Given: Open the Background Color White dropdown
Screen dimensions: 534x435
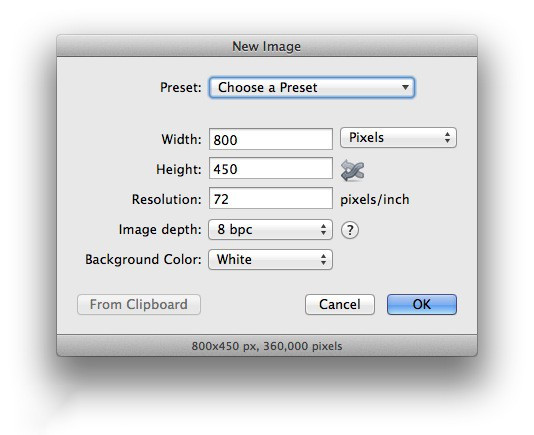Looking at the screenshot, I should 270,260.
